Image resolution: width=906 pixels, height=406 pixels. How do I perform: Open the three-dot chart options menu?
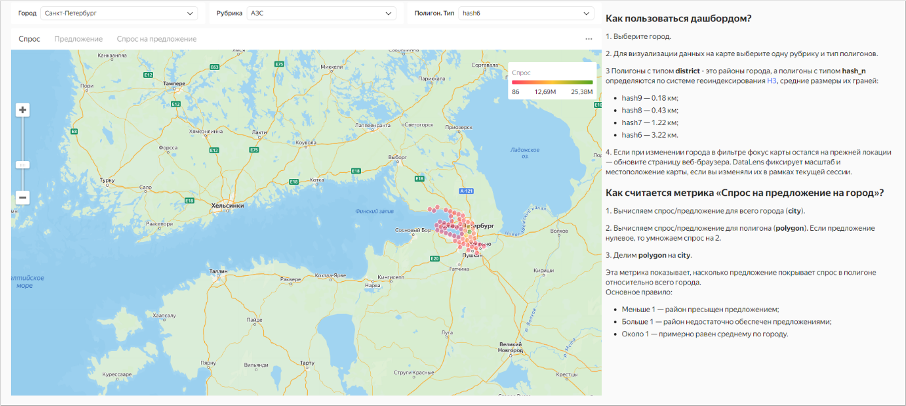pos(589,39)
